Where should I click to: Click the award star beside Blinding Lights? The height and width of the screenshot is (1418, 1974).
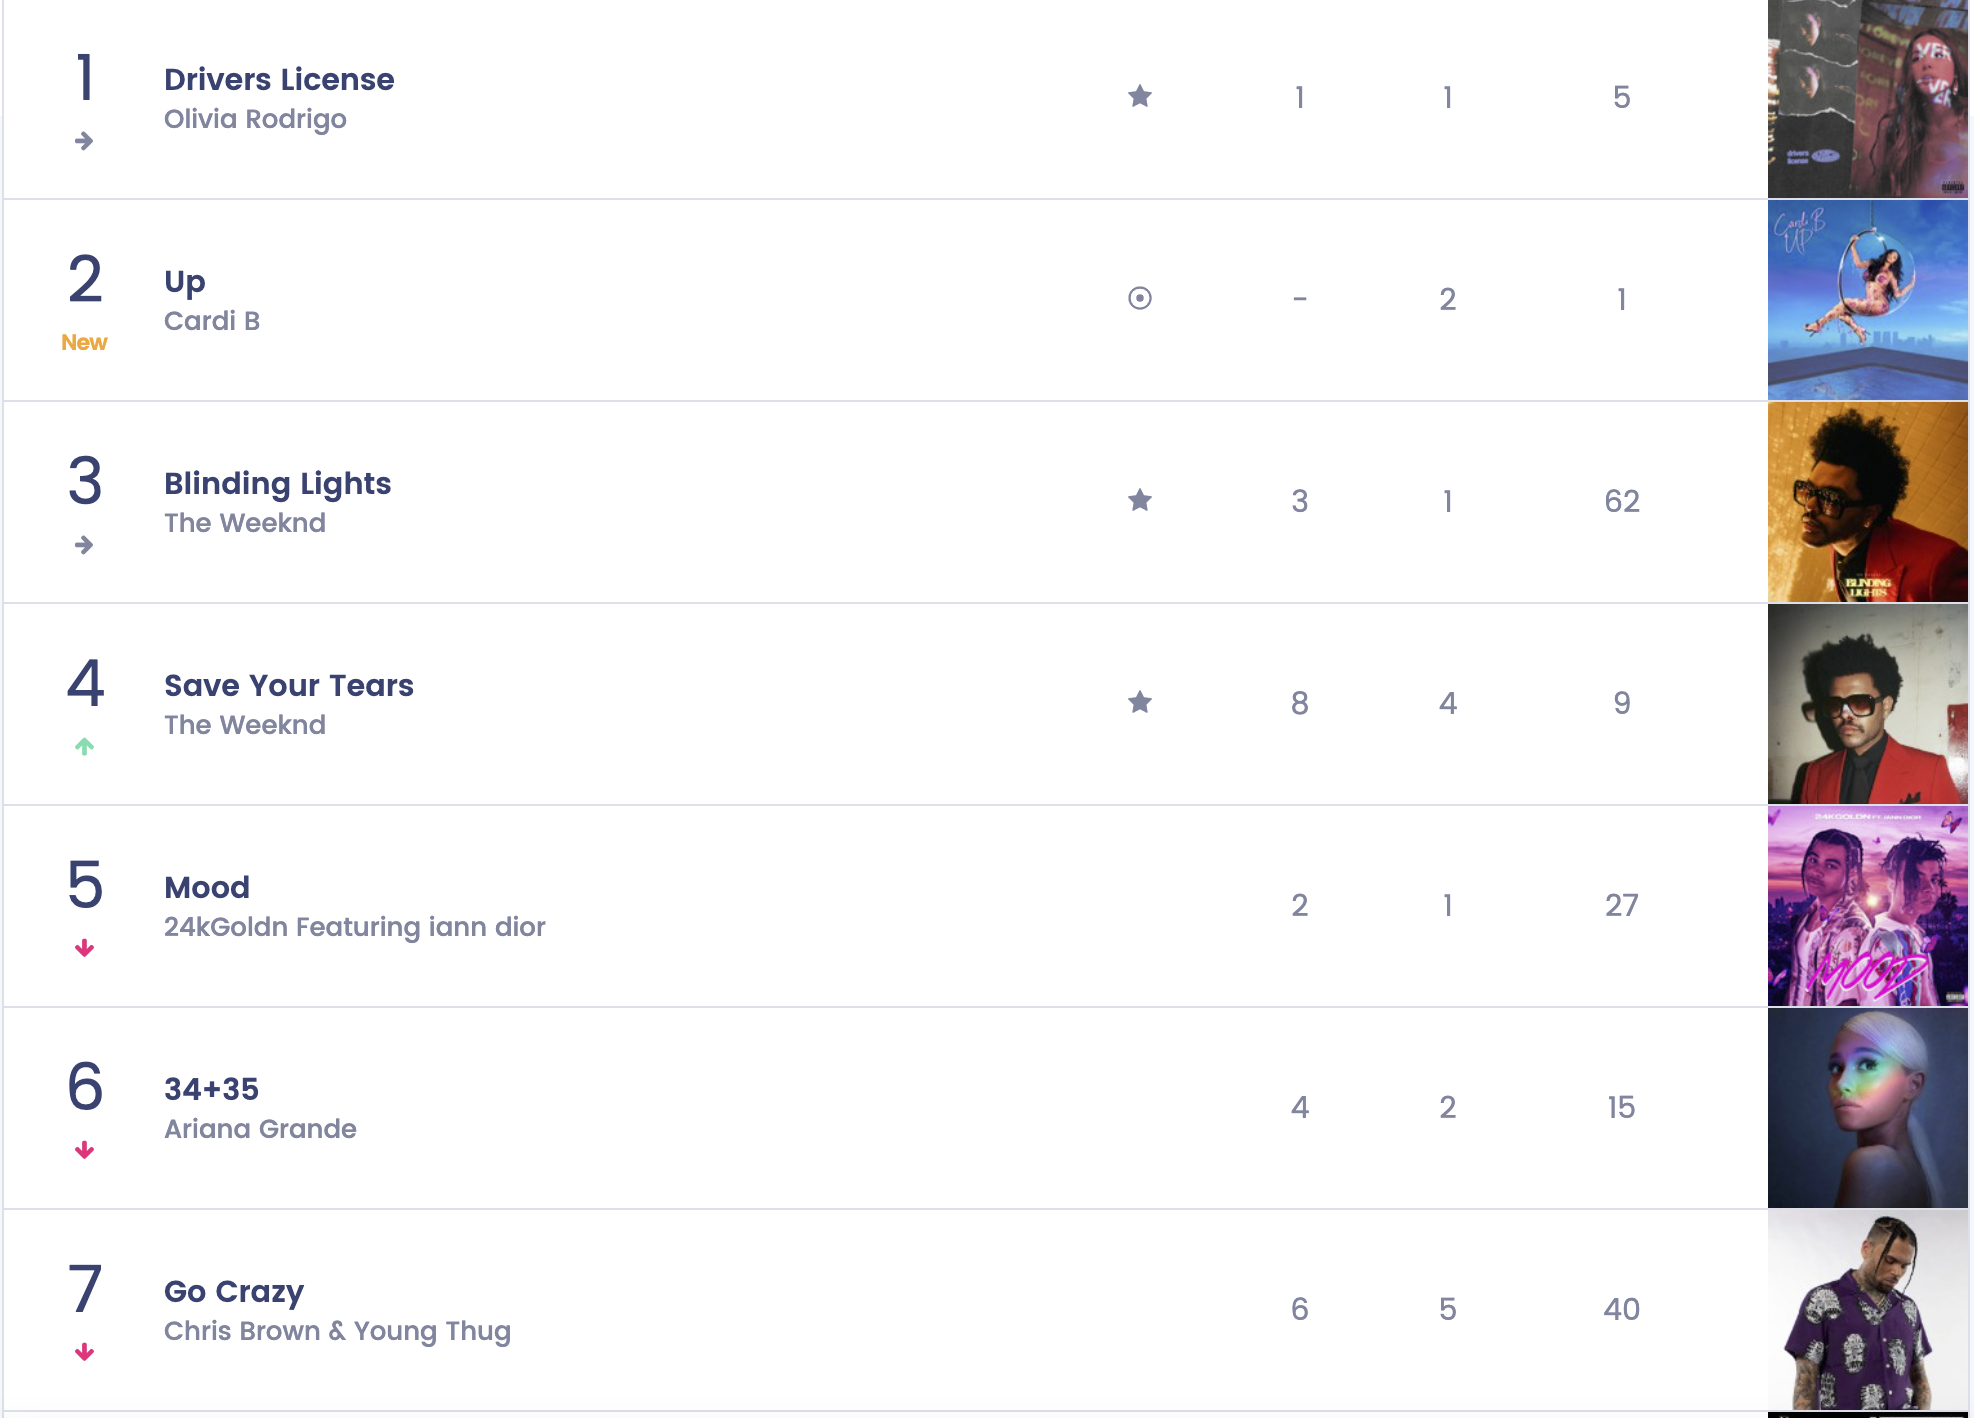click(x=1139, y=501)
